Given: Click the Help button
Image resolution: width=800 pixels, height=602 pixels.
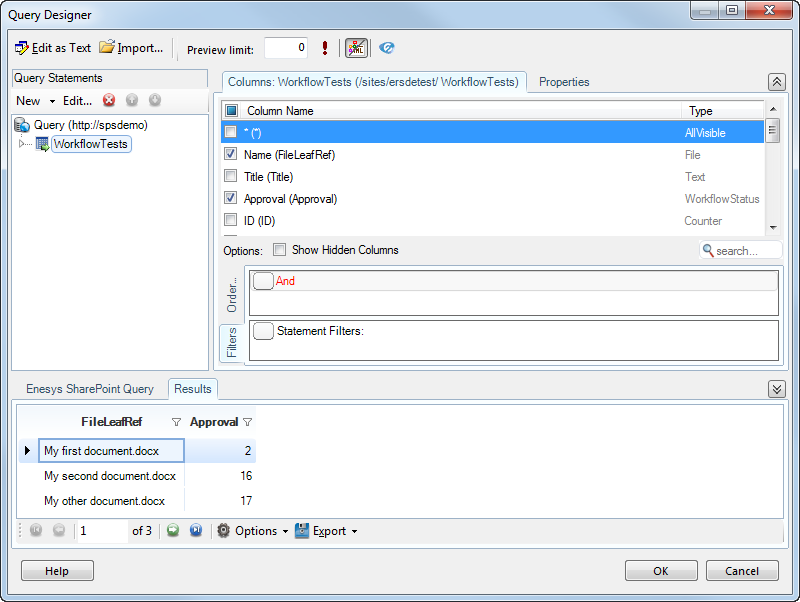Looking at the screenshot, I should click(57, 571).
